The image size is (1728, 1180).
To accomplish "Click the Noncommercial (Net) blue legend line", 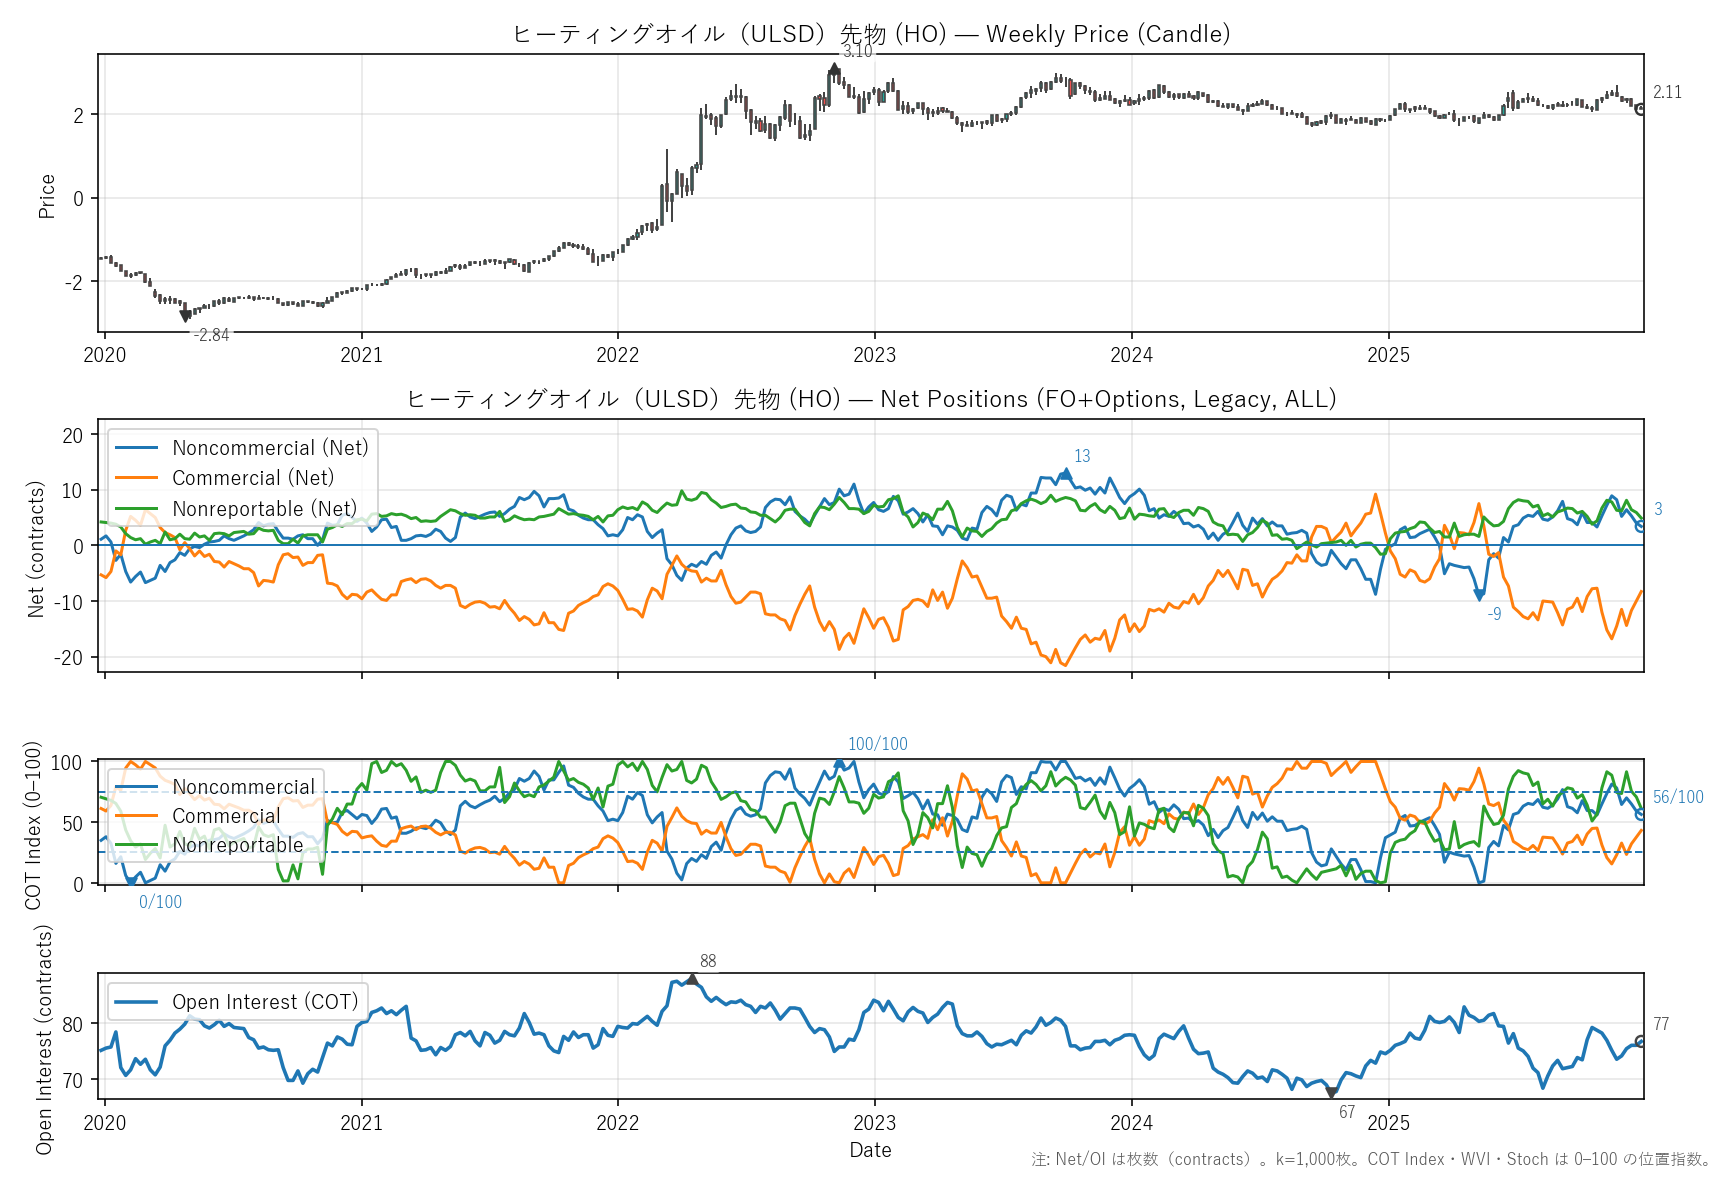I will click(137, 448).
